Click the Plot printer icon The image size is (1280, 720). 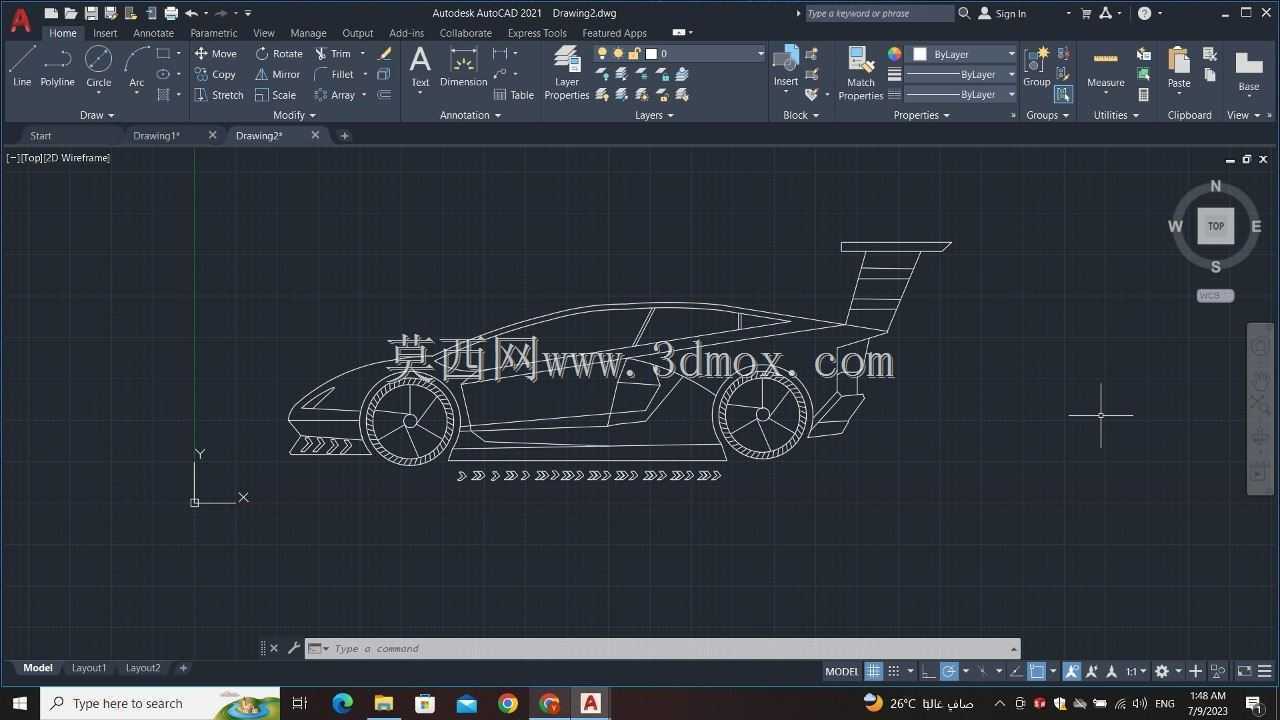pos(171,13)
